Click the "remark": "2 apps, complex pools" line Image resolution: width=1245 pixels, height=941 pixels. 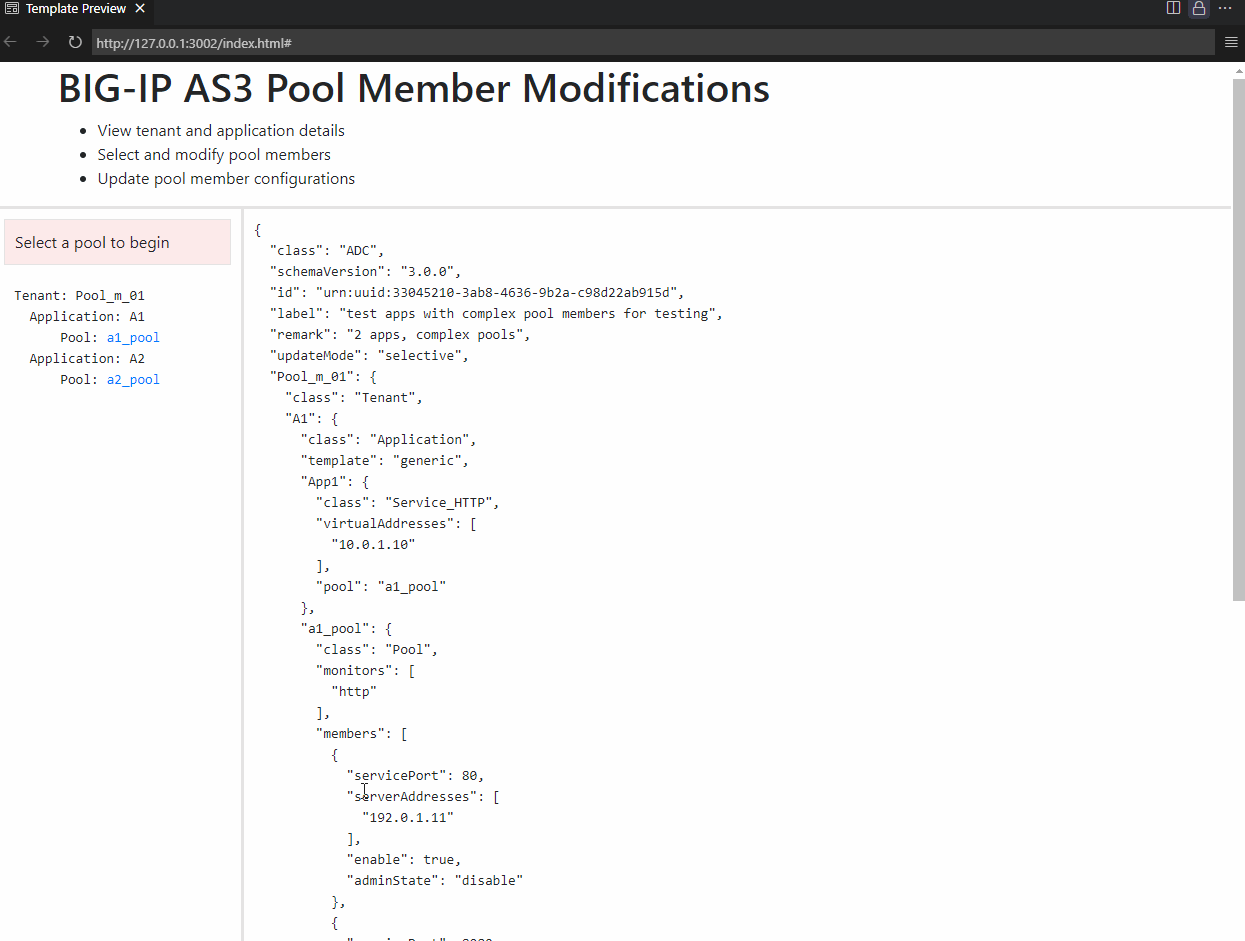400,335
